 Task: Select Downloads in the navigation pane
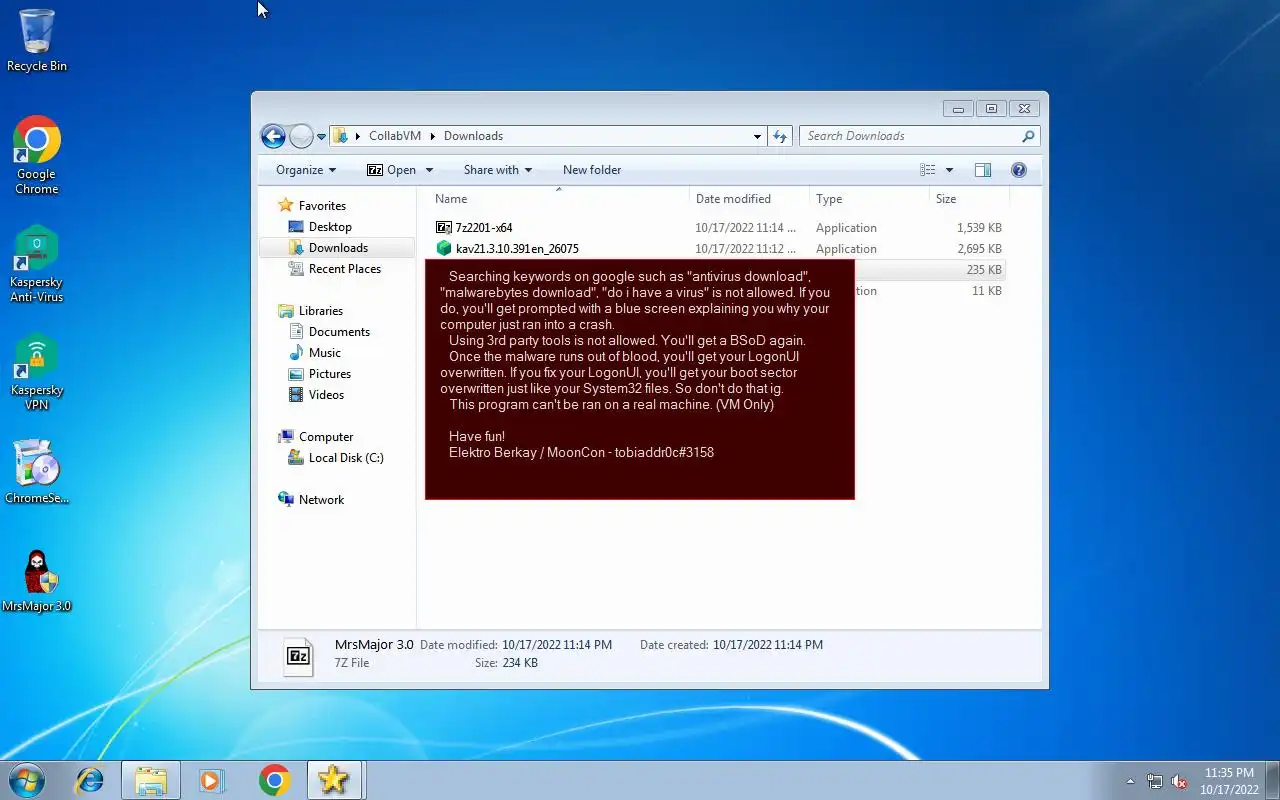tap(338, 248)
